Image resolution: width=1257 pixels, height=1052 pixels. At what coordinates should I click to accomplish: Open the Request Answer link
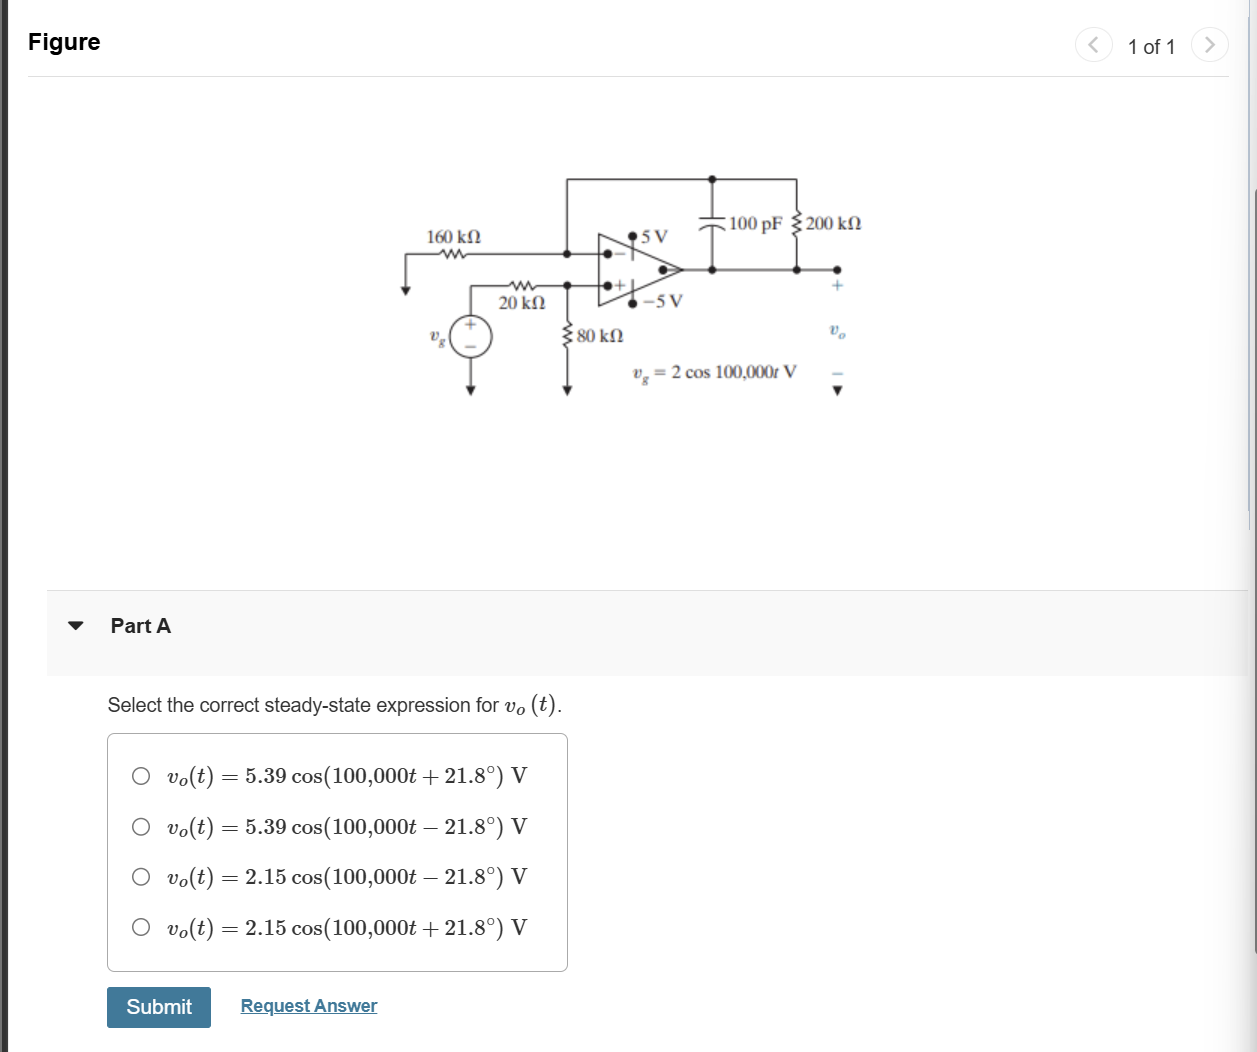click(309, 1006)
